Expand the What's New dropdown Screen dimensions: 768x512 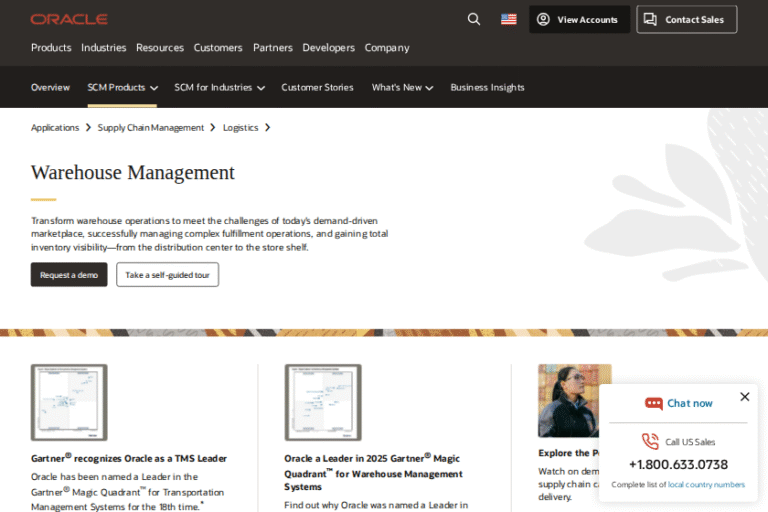pyautogui.click(x=402, y=87)
